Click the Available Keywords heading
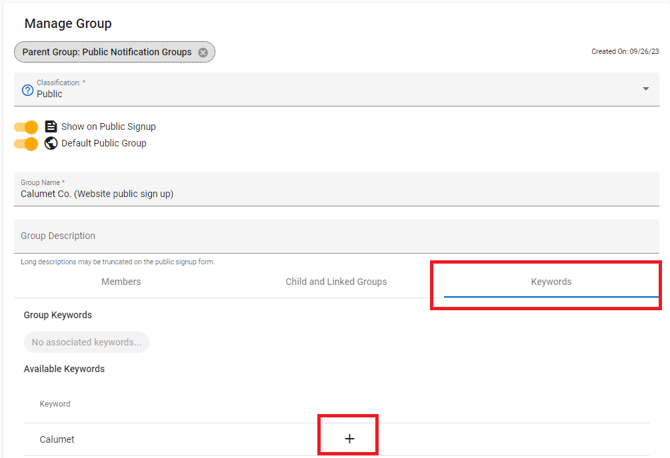670x458 pixels. [x=64, y=369]
